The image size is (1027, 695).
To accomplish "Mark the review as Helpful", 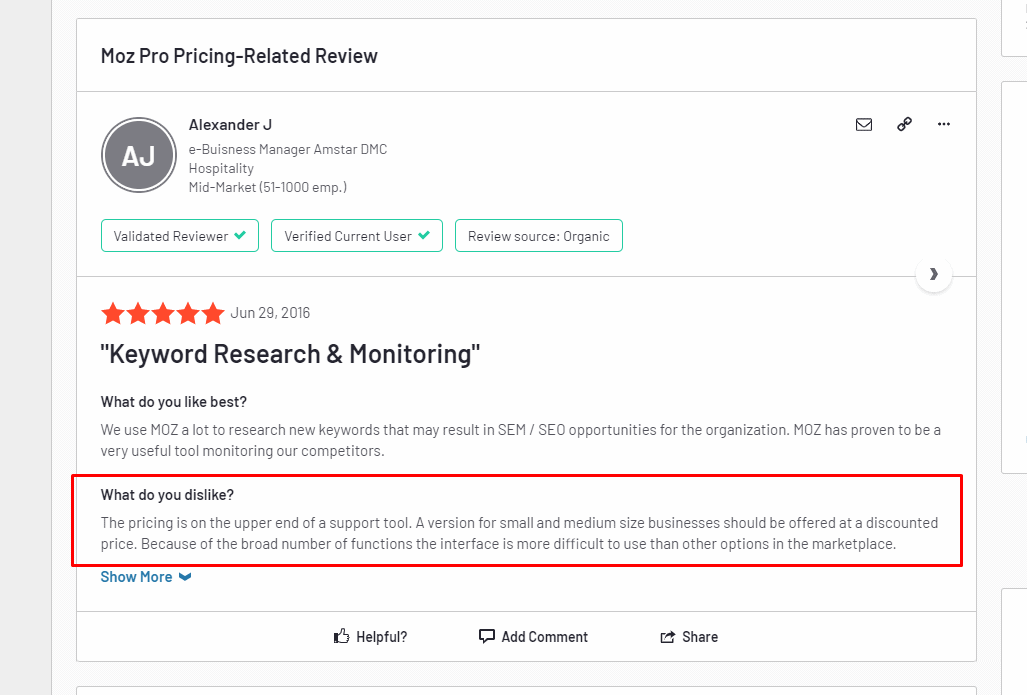I will pyautogui.click(x=370, y=636).
